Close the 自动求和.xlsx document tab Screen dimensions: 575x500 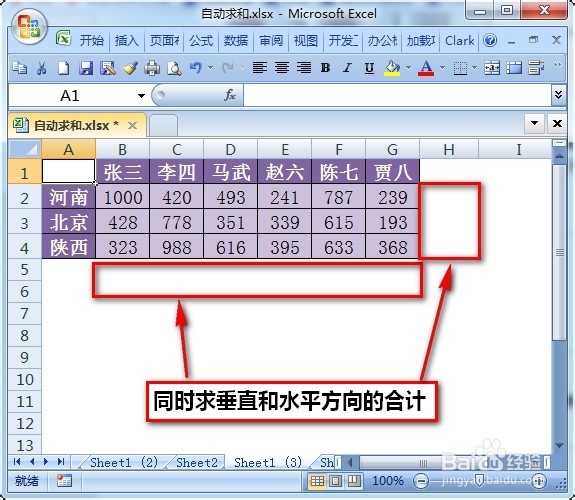132,126
